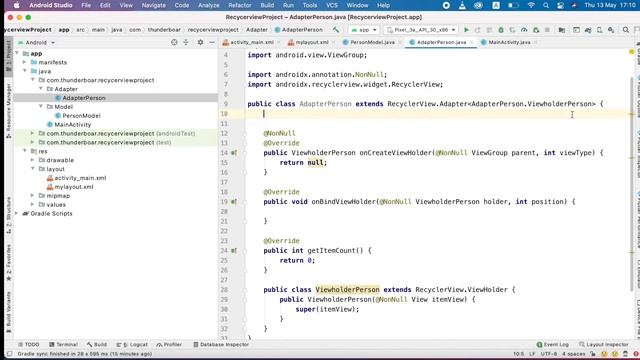This screenshot has height=360, width=640.
Task: Hide the Project panel with minus icon
Action: 212,42
